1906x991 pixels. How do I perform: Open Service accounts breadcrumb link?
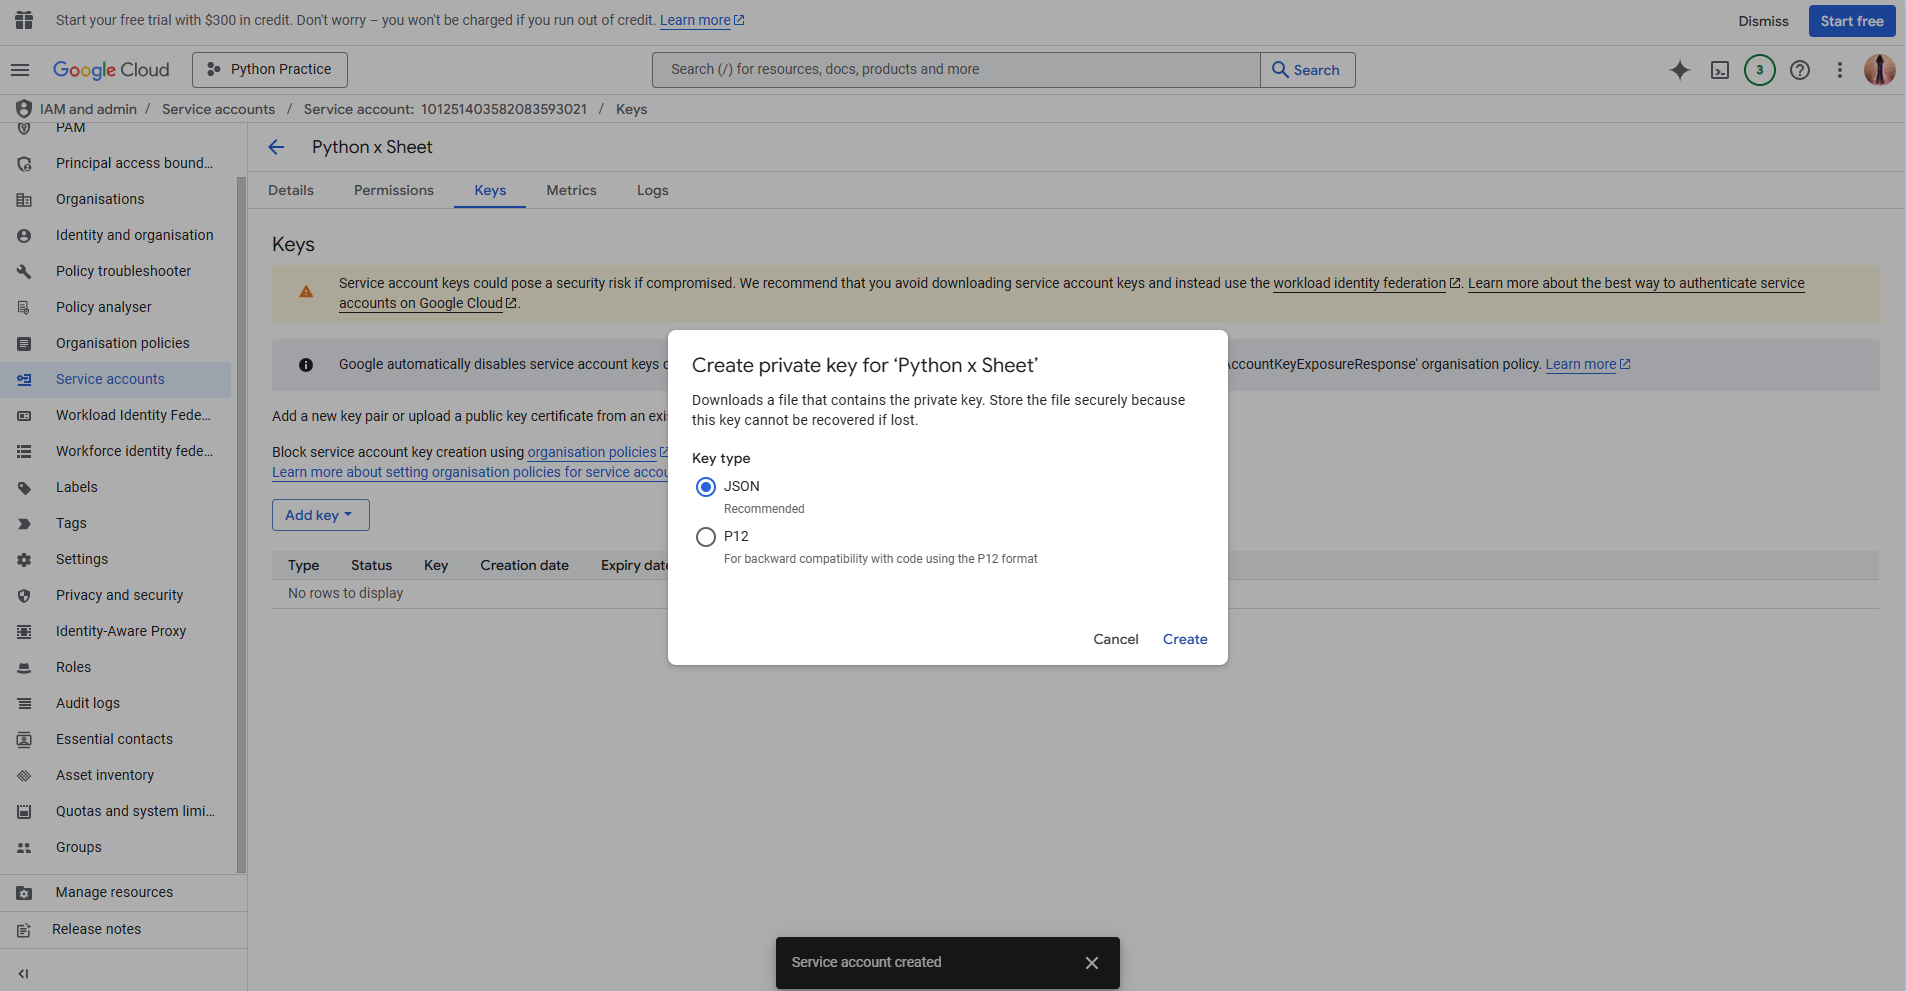point(218,109)
